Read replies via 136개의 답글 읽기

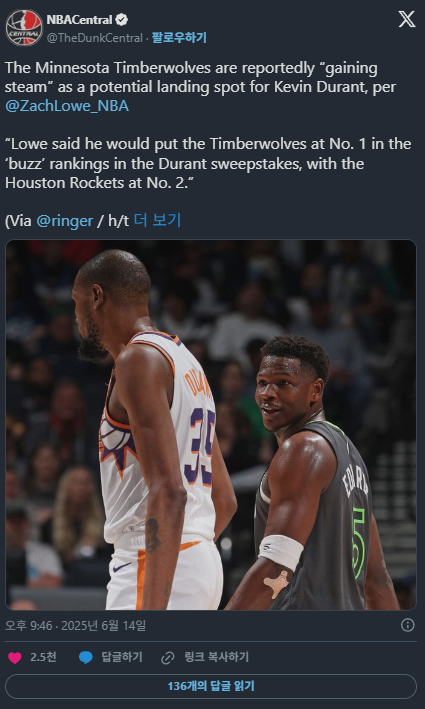[211, 686]
